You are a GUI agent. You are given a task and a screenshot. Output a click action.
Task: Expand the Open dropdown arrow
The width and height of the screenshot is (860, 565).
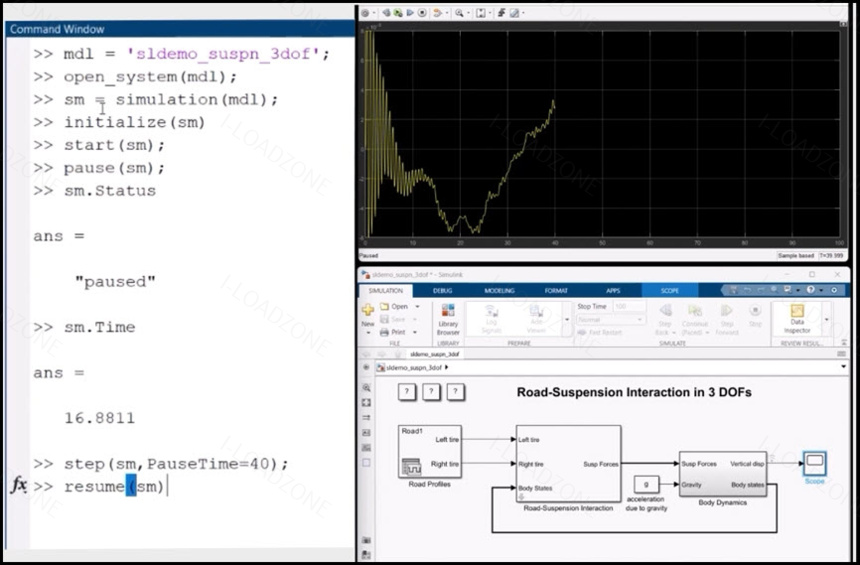tap(417, 307)
